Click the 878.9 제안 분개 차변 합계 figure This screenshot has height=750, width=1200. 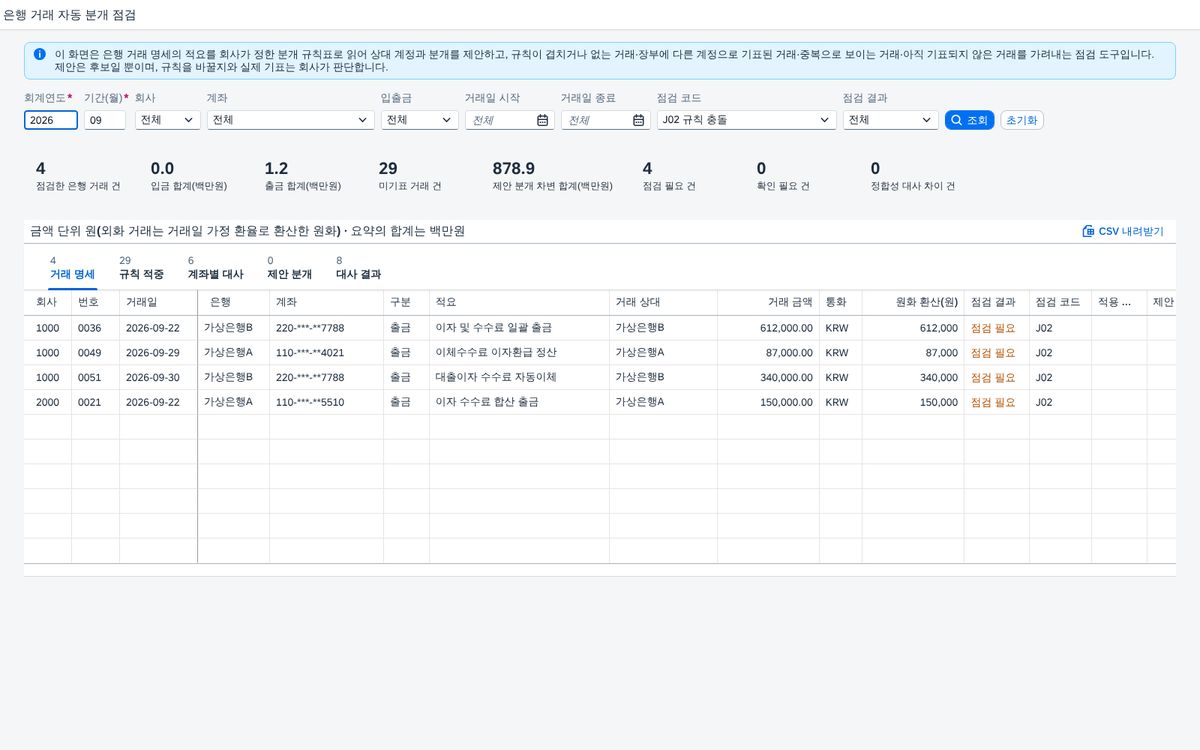tap(514, 169)
